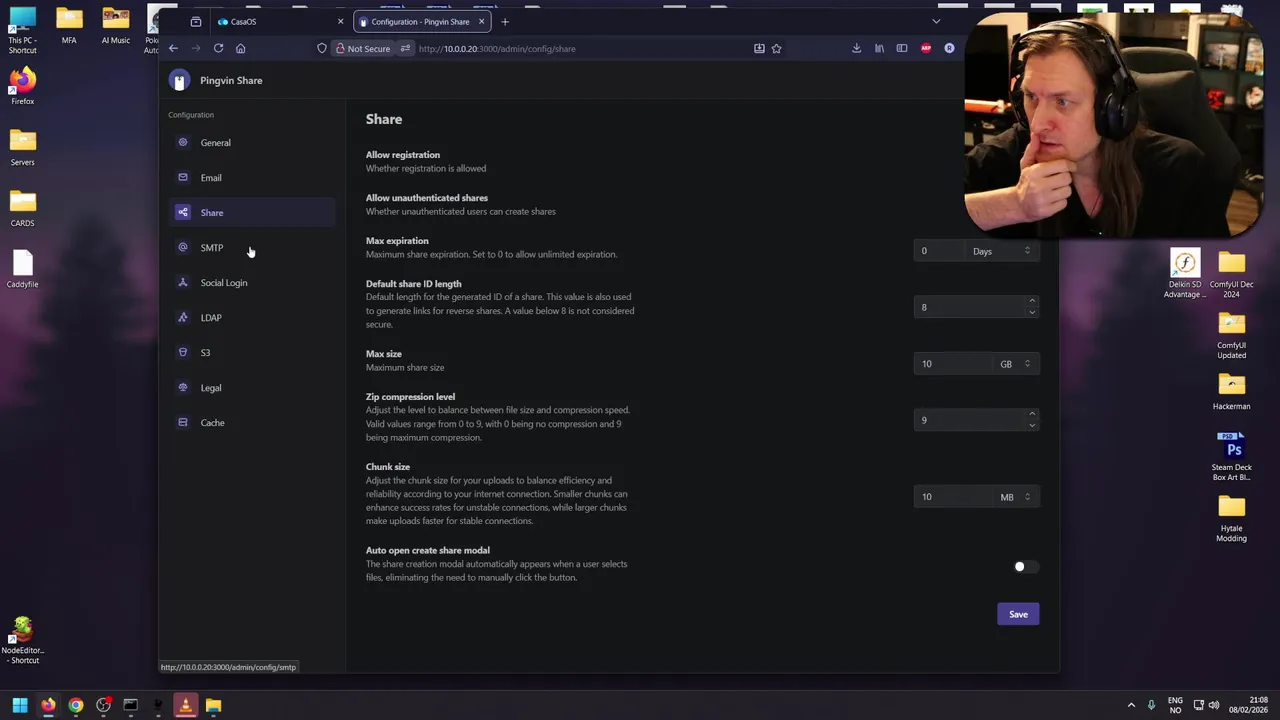Open the SMTP configuration section
Image resolution: width=1280 pixels, height=720 pixels.
click(251, 247)
